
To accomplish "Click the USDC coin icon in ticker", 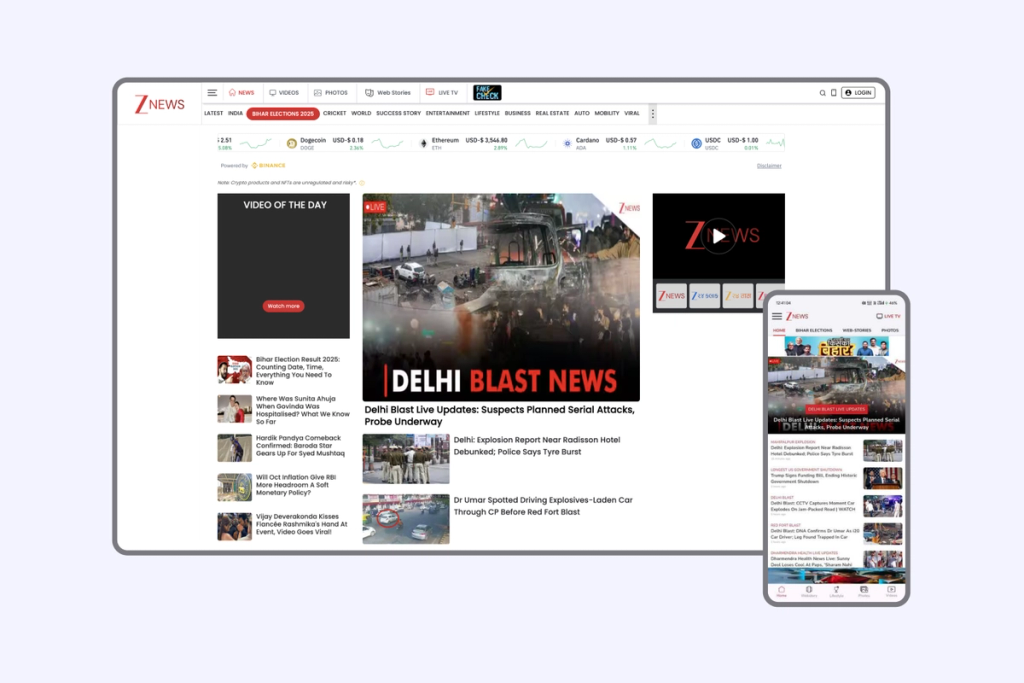I will tap(697, 144).
